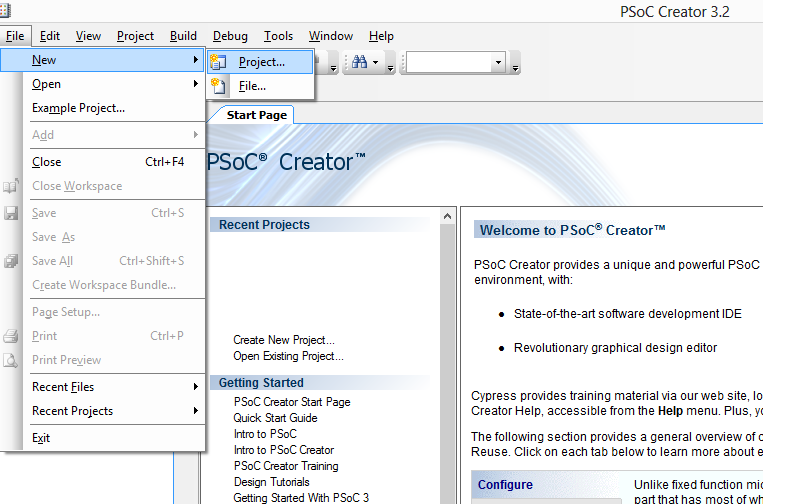806x504 pixels.
Task: Click the Print Preview magnifier icon
Action: [x=11, y=360]
